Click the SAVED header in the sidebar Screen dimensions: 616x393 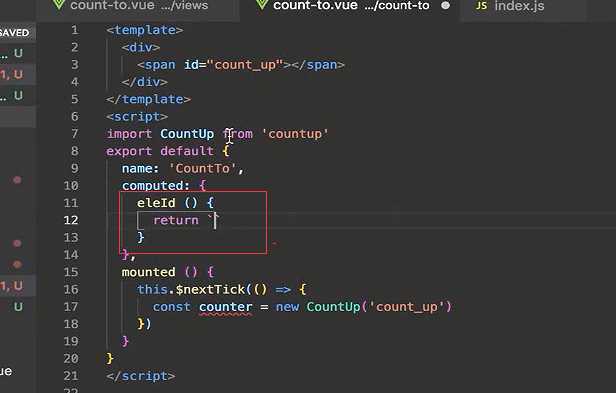(15, 32)
